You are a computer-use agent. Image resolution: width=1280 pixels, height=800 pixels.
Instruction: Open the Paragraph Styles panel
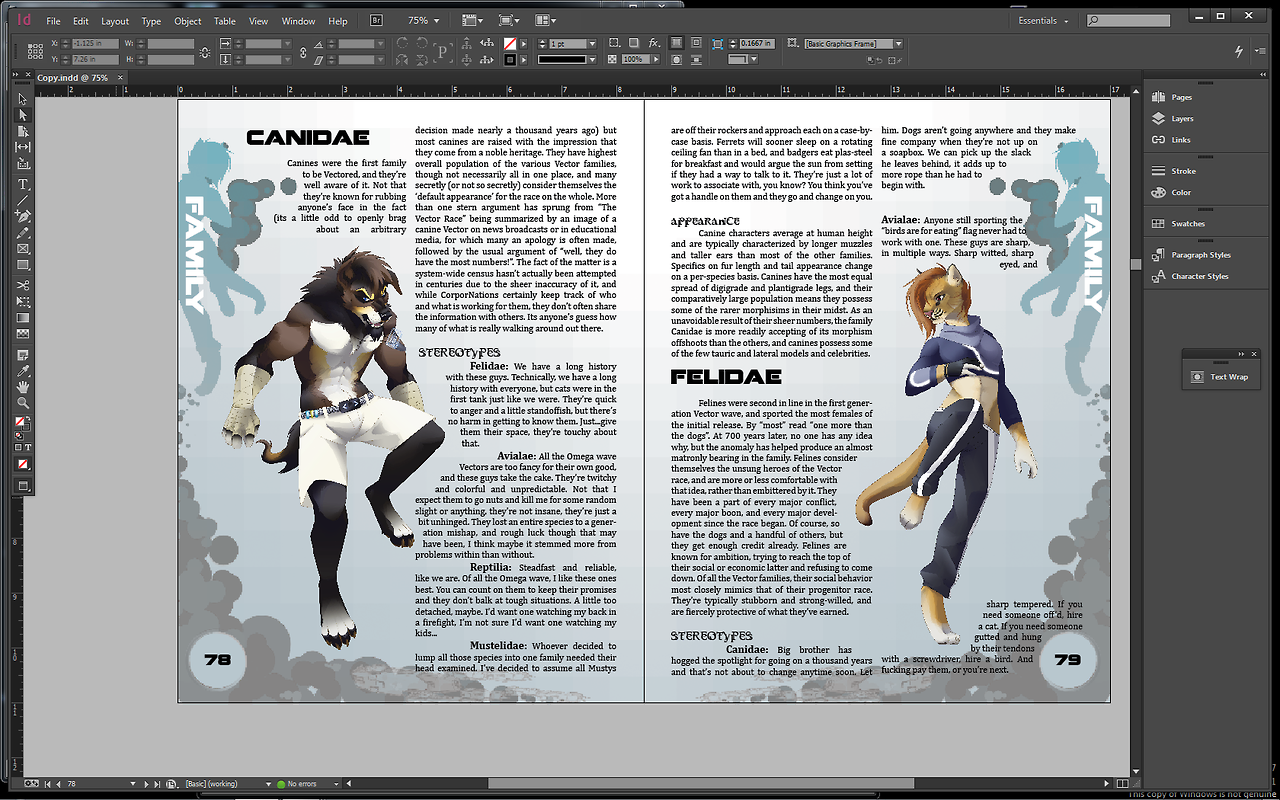pyautogui.click(x=1200, y=255)
